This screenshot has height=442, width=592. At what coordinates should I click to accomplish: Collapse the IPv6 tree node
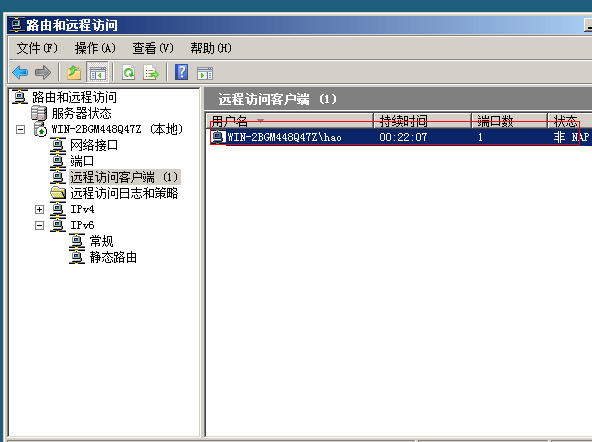[39, 225]
